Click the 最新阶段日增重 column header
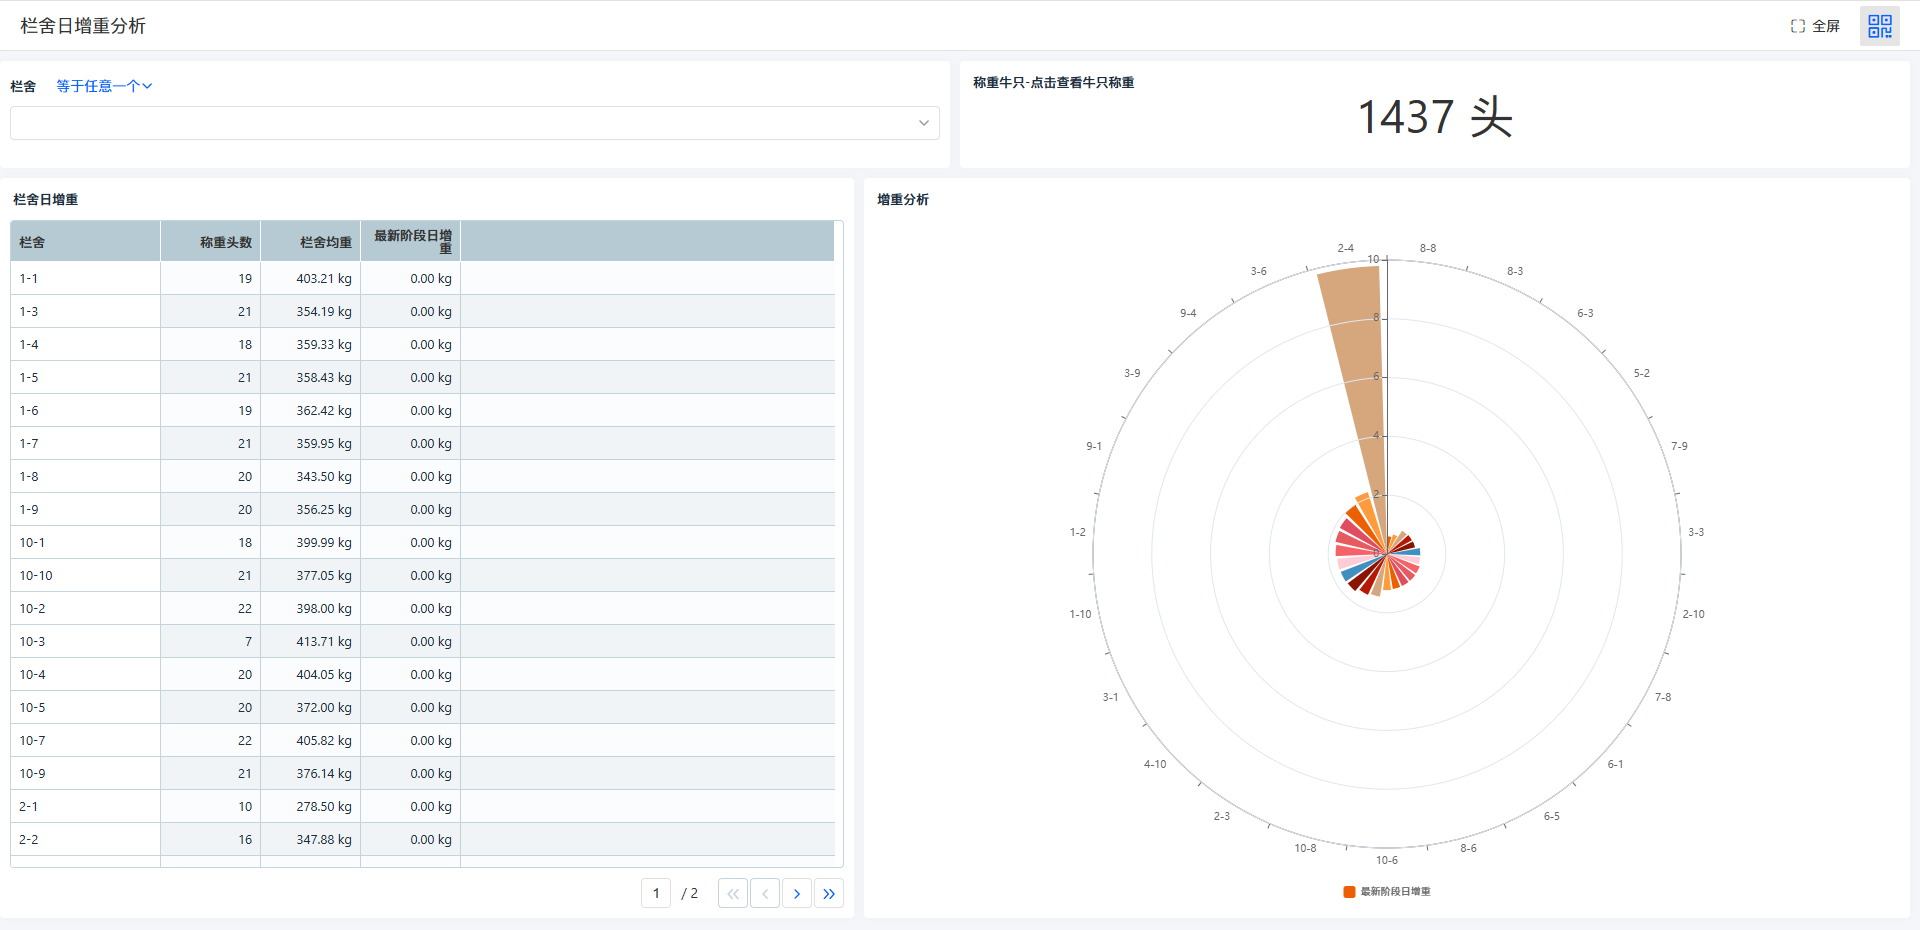Viewport: 1920px width, 930px height. (411, 241)
